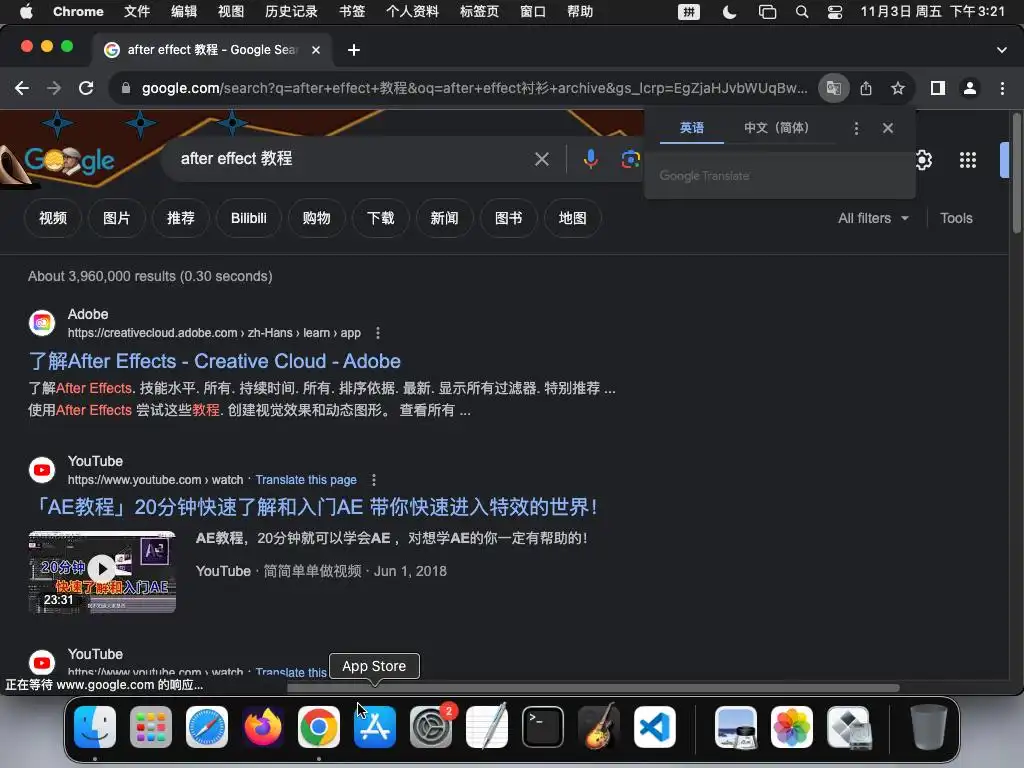This screenshot has height=768, width=1024.
Task: Click in the Google search input field
Action: (x=353, y=159)
